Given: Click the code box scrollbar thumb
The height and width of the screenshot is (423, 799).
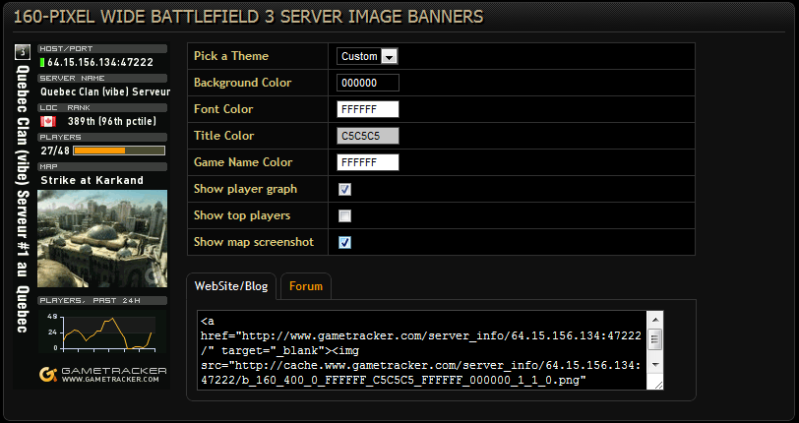Looking at the screenshot, I should 655,339.
